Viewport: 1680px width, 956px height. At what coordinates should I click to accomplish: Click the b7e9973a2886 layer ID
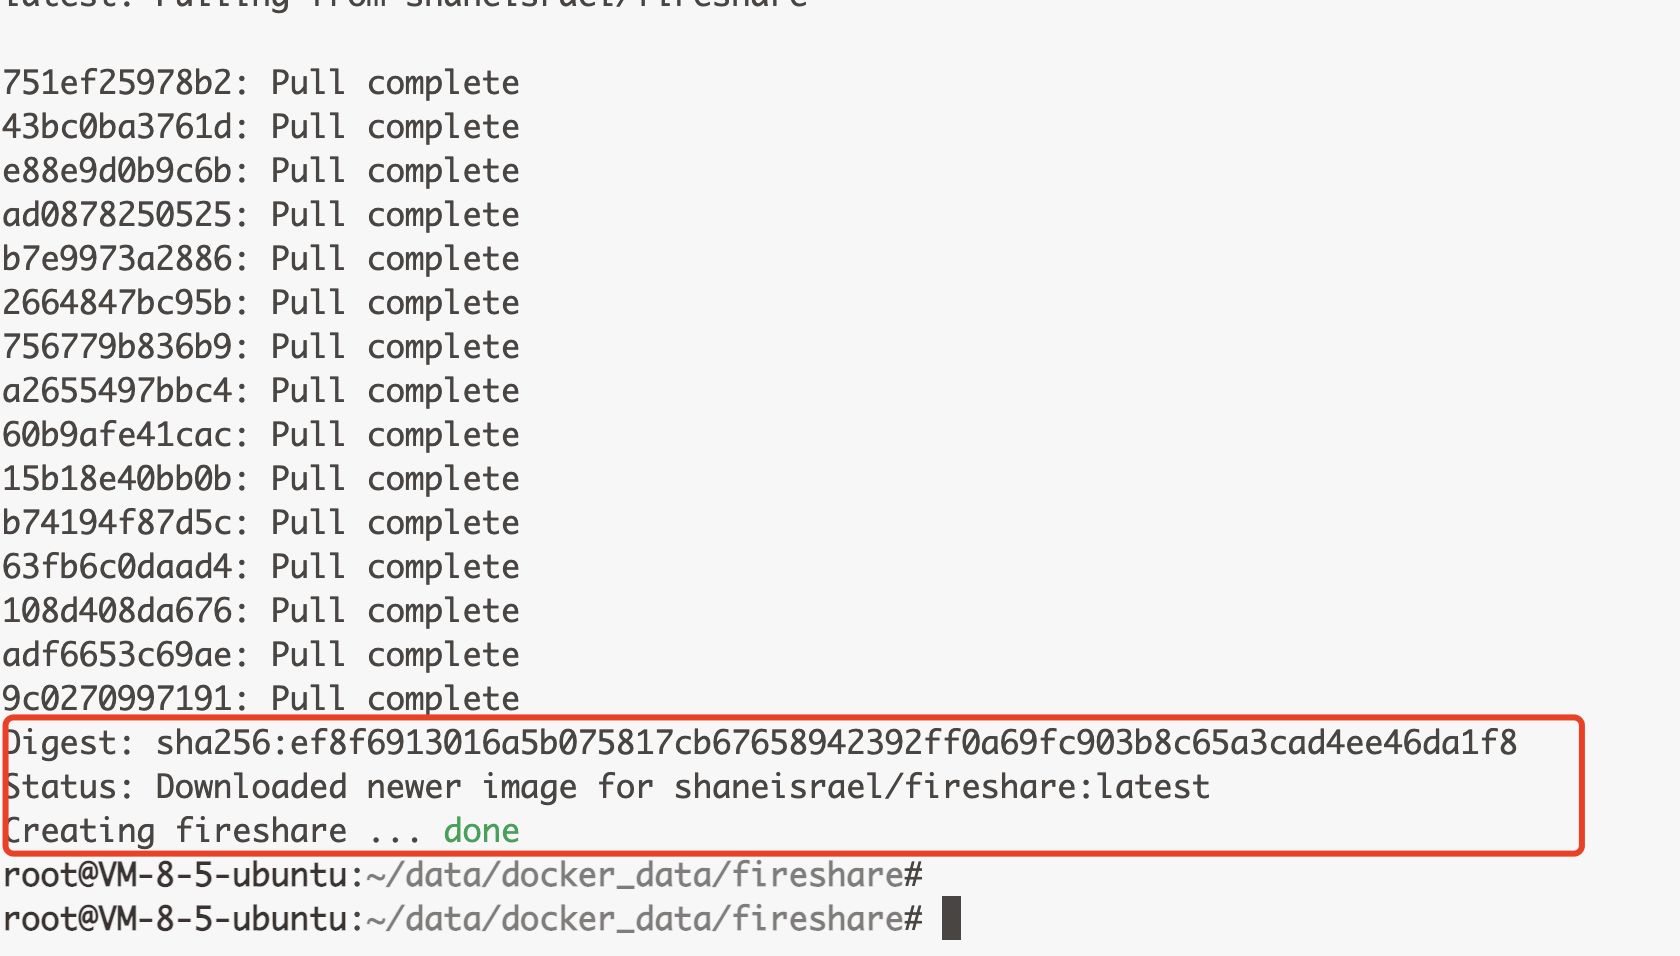pyautogui.click(x=118, y=259)
